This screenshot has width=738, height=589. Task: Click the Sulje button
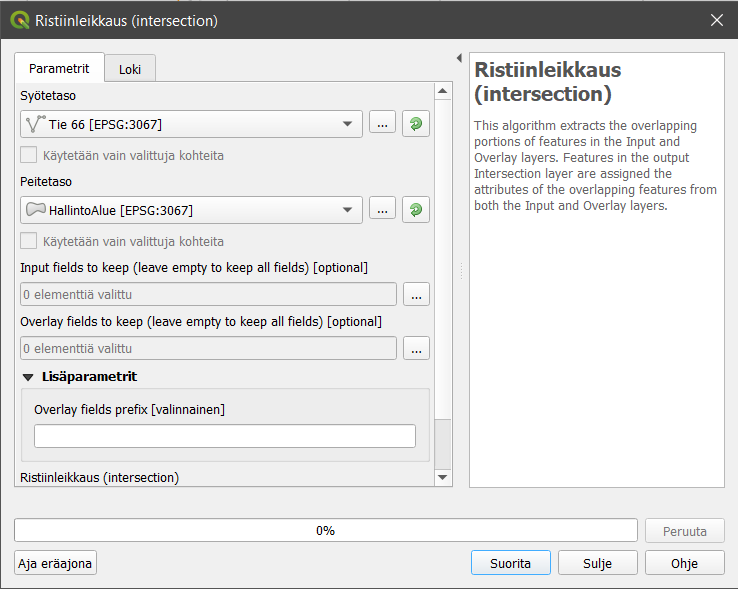click(x=597, y=563)
